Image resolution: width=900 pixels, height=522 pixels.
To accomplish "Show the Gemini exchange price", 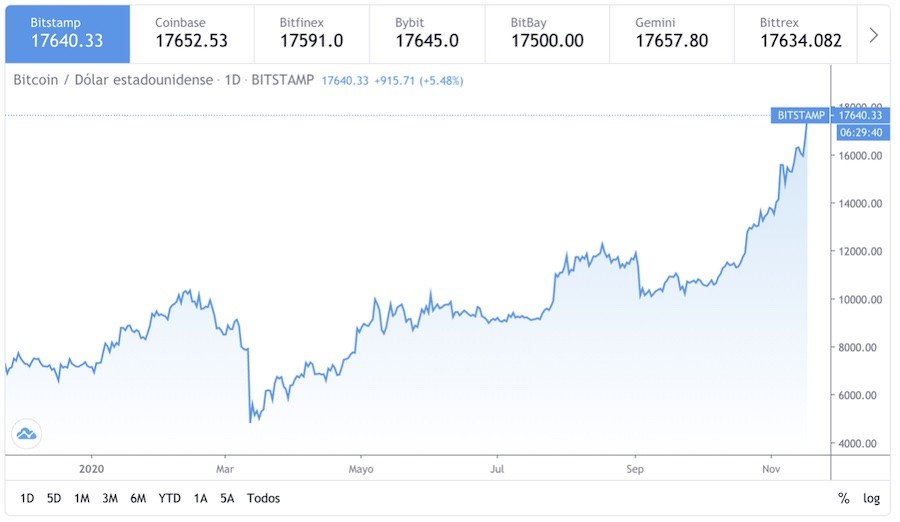I will (672, 33).
